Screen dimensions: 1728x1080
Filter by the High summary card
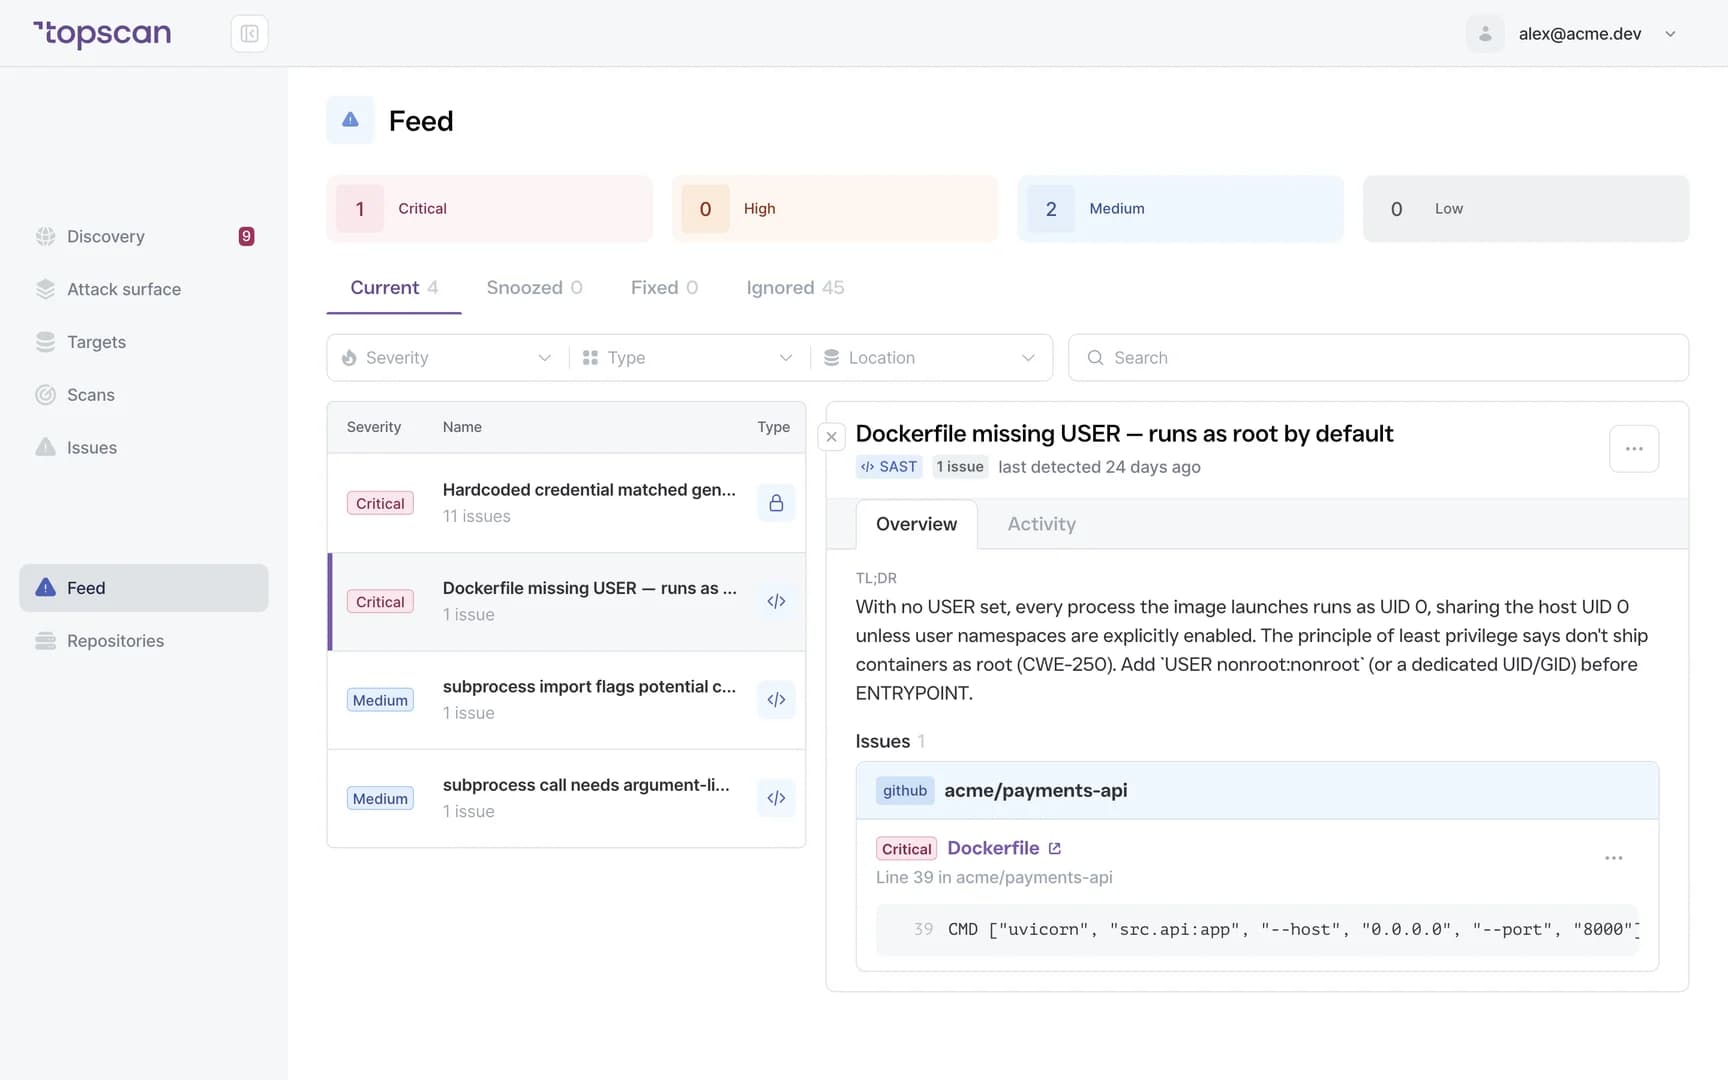[835, 209]
